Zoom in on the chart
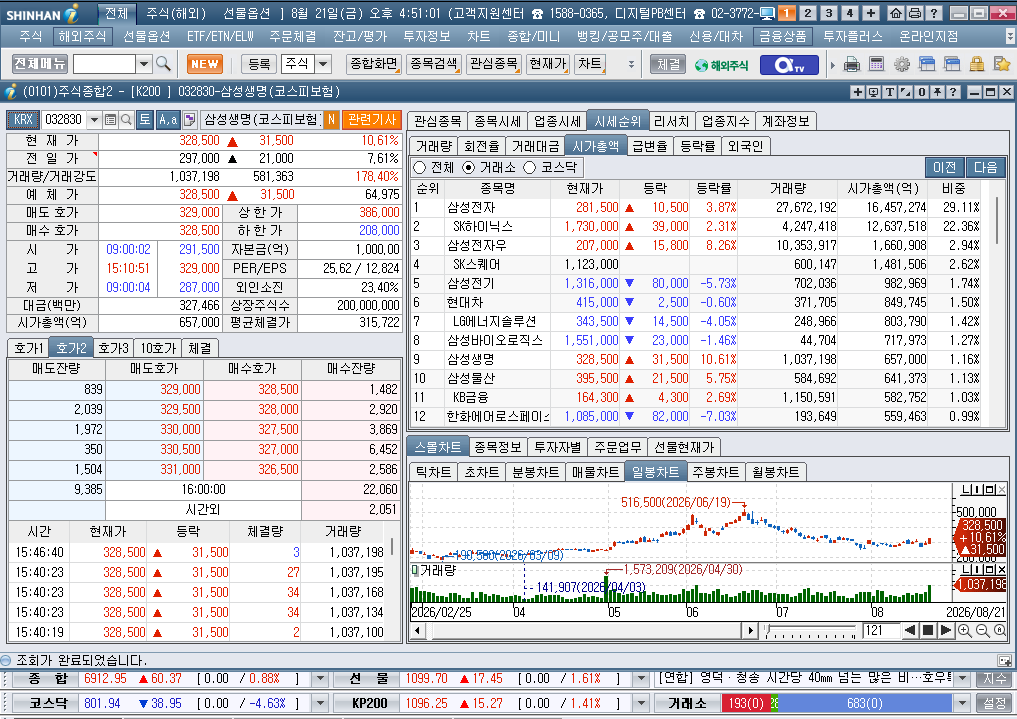 point(964,630)
